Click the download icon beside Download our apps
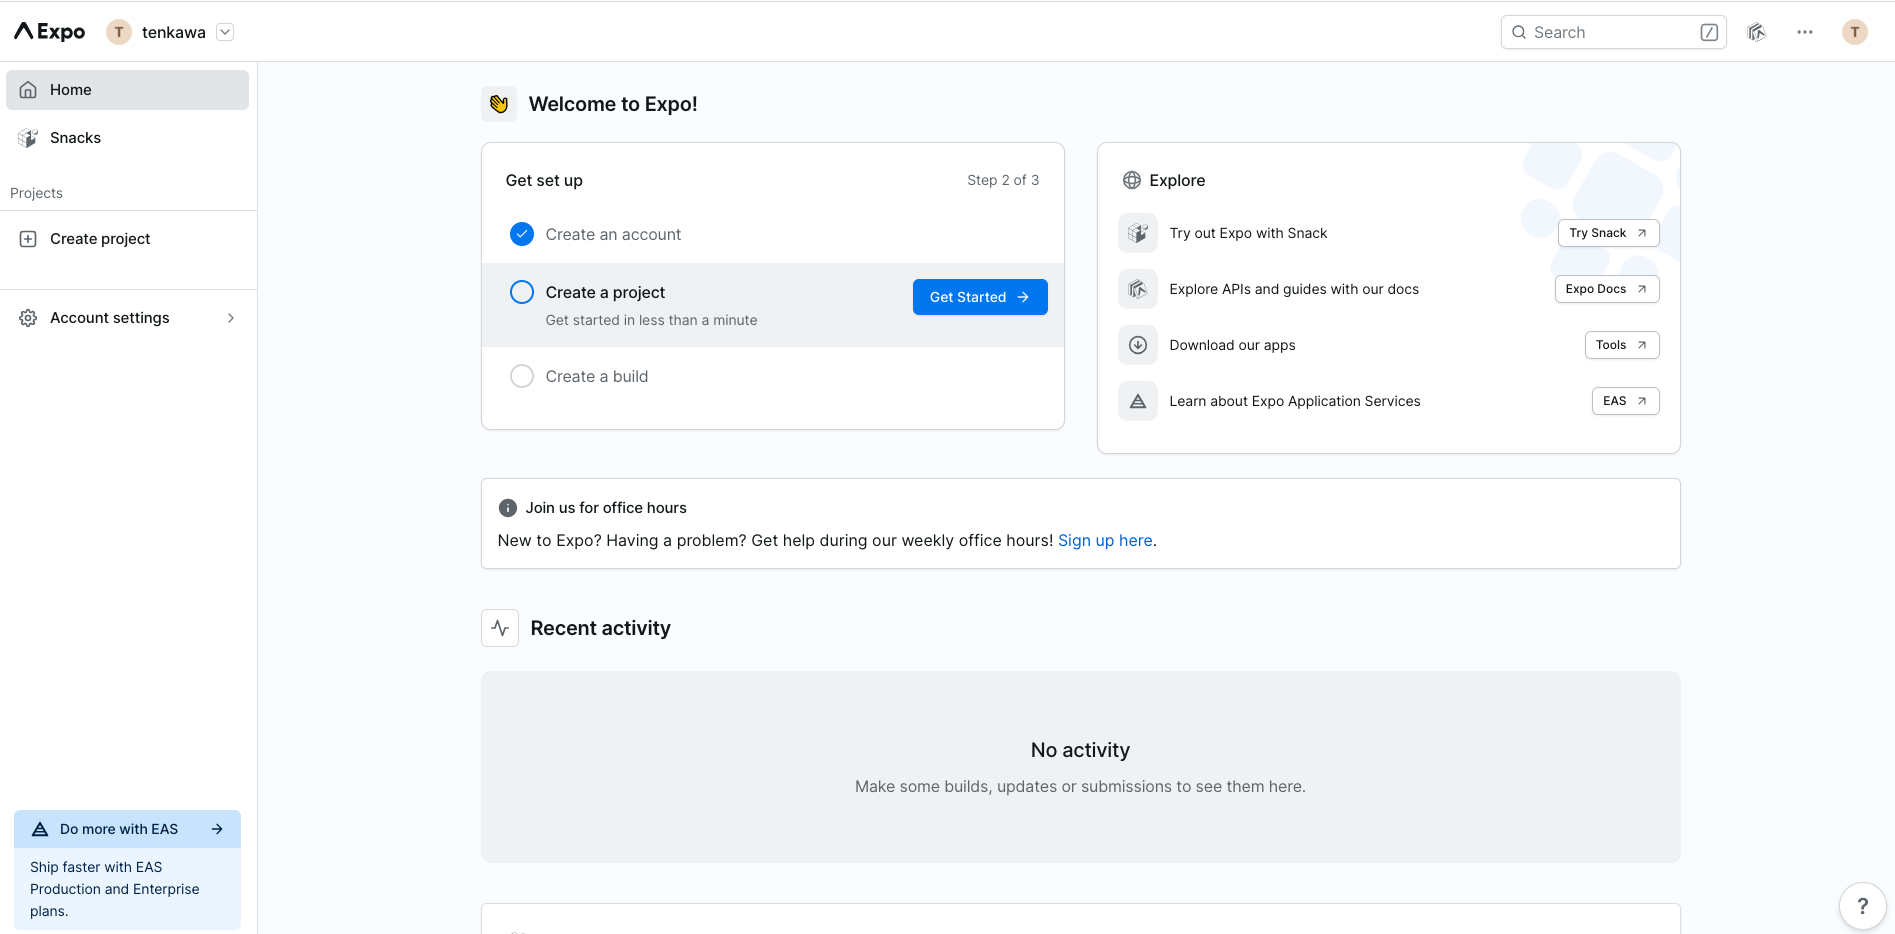 [1137, 344]
